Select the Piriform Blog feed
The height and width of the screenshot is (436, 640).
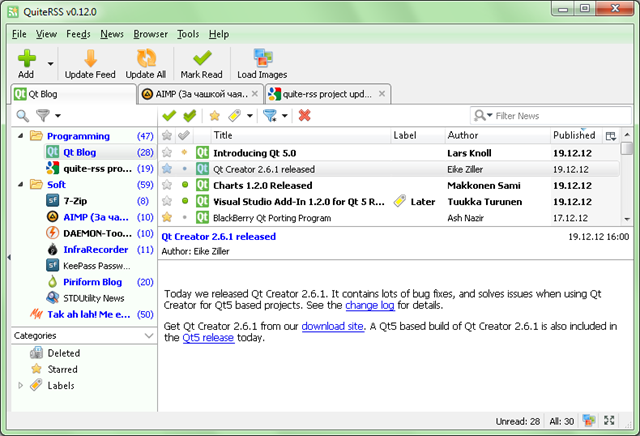(x=99, y=282)
